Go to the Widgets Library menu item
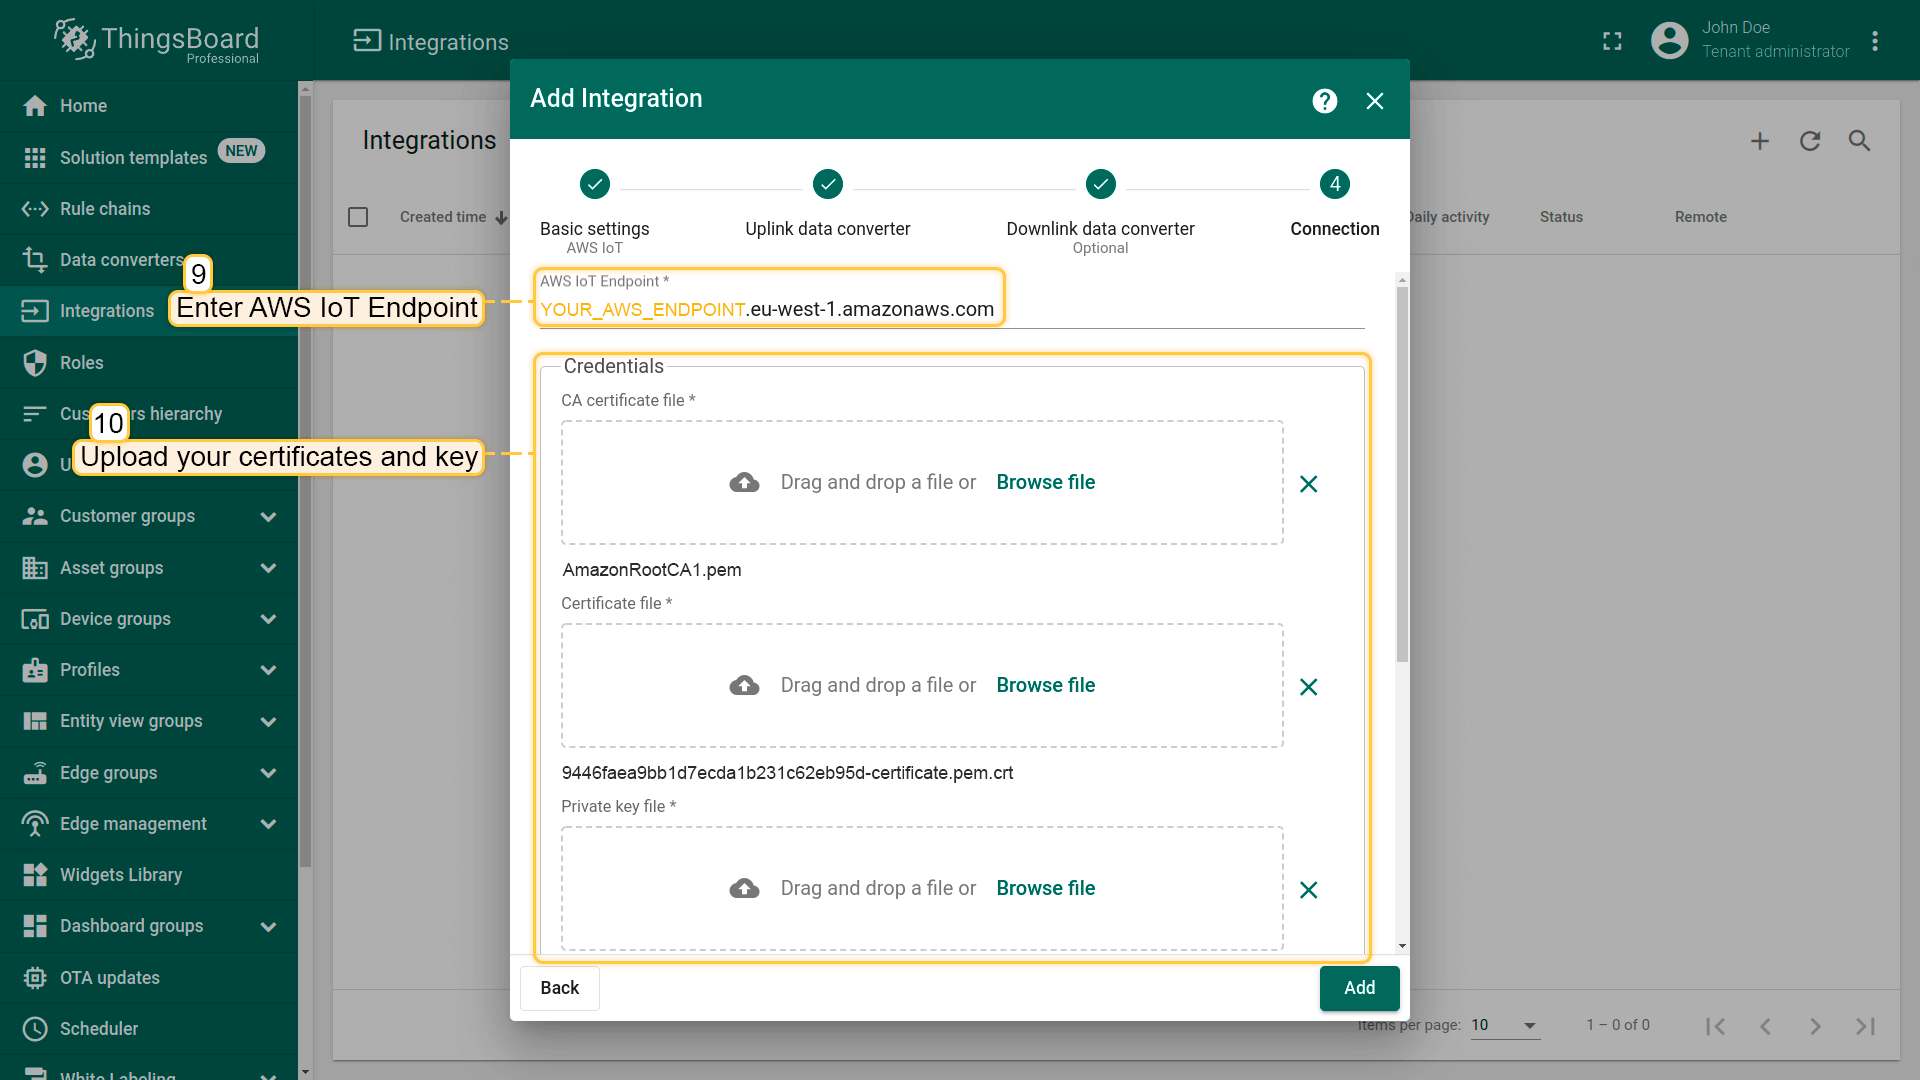 tap(121, 875)
